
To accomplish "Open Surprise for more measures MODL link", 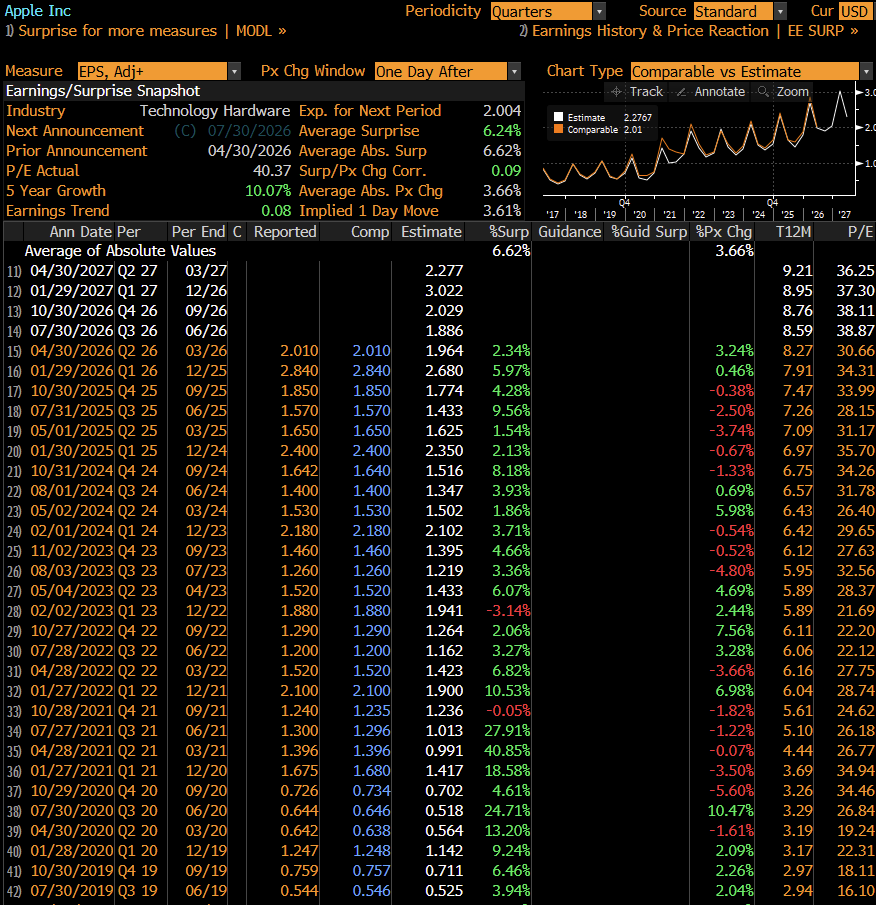I will (x=145, y=31).
